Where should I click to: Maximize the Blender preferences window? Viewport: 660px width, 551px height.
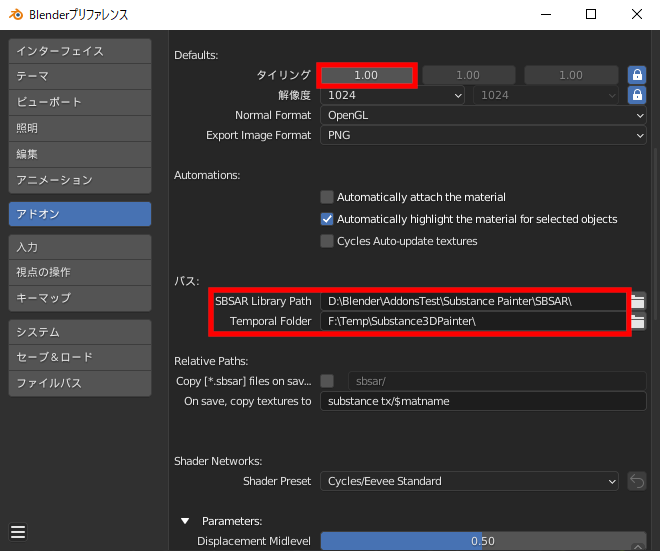click(591, 15)
